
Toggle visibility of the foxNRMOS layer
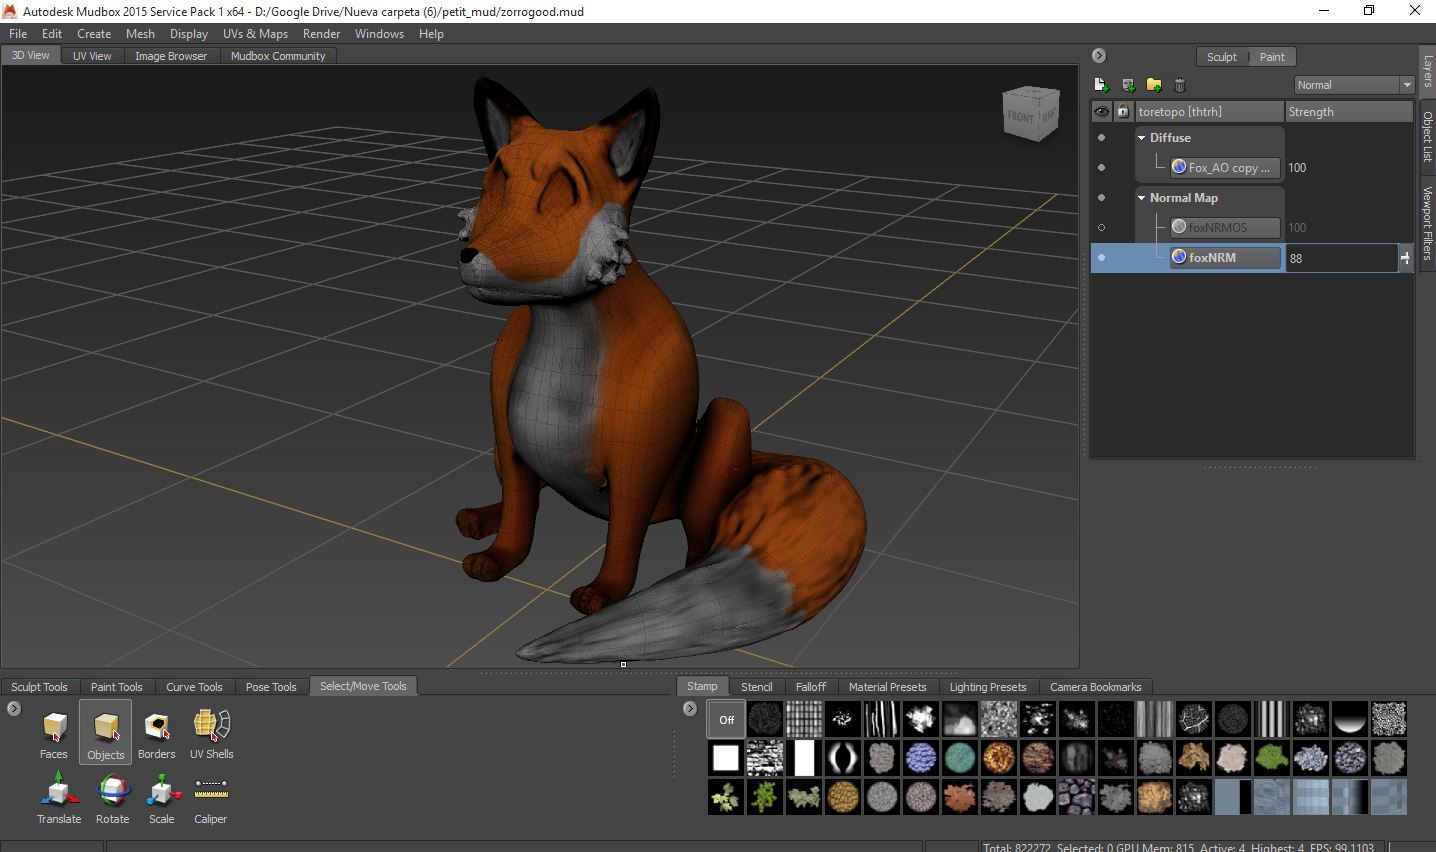[1102, 228]
